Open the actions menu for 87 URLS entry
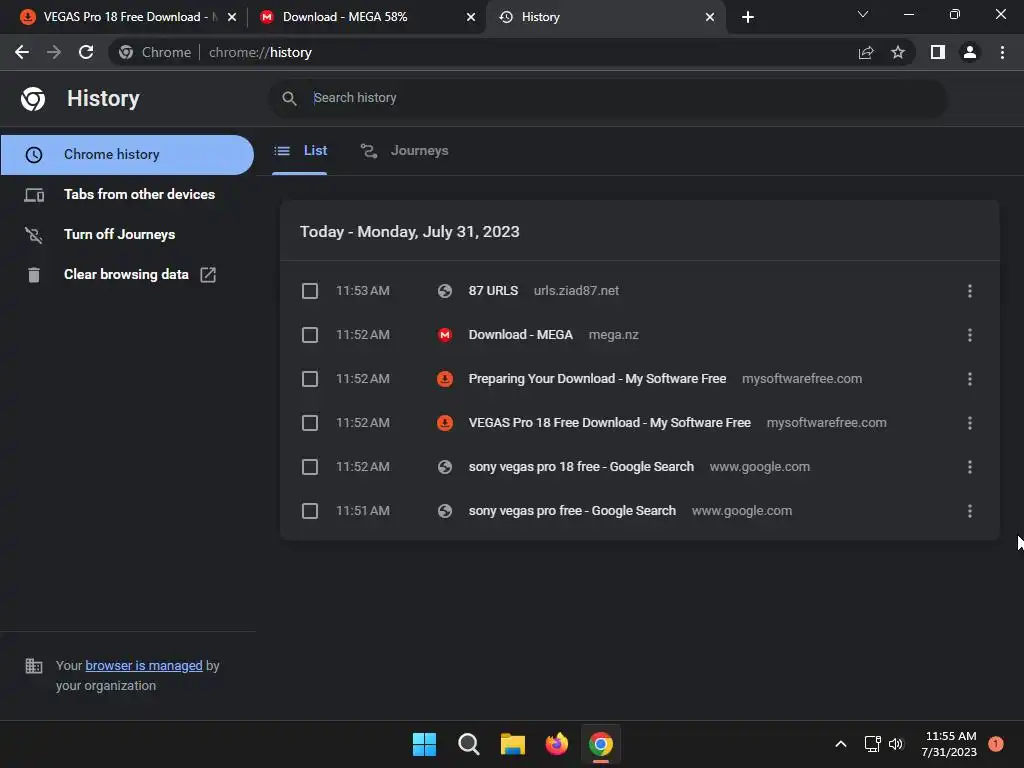 [x=970, y=291]
